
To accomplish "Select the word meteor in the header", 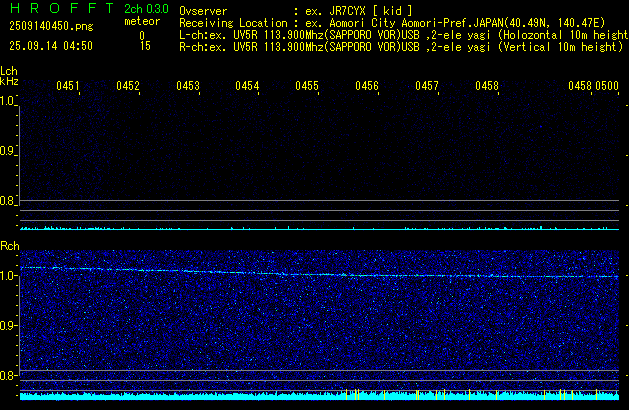I will click(142, 21).
